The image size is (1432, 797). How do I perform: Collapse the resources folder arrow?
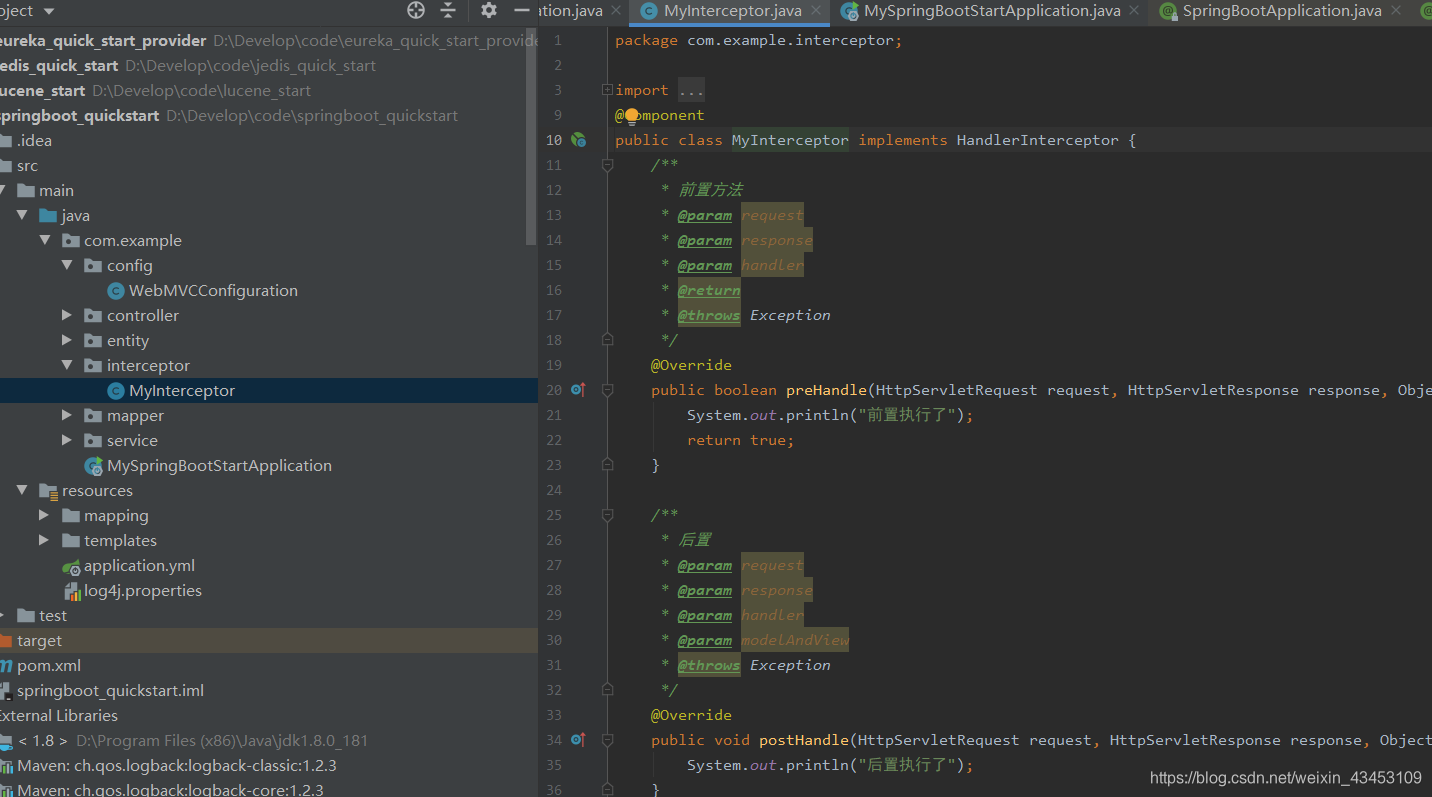pos(22,490)
